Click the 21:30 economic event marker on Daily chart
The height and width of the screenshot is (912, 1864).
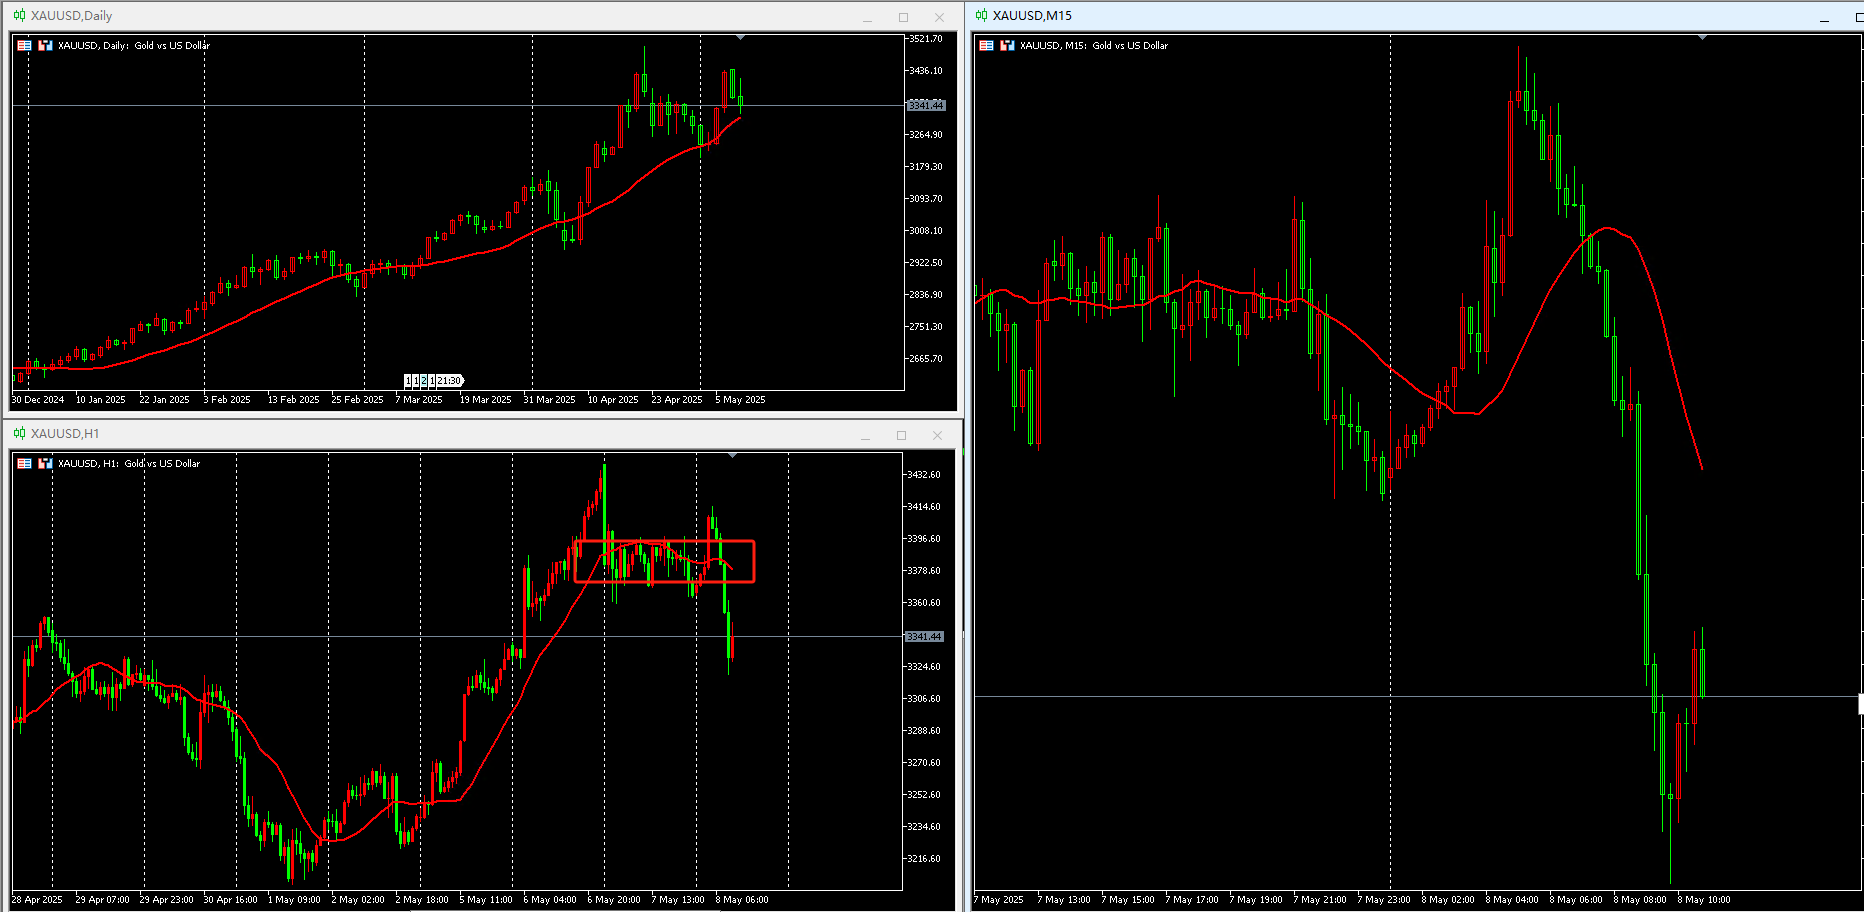tap(449, 381)
